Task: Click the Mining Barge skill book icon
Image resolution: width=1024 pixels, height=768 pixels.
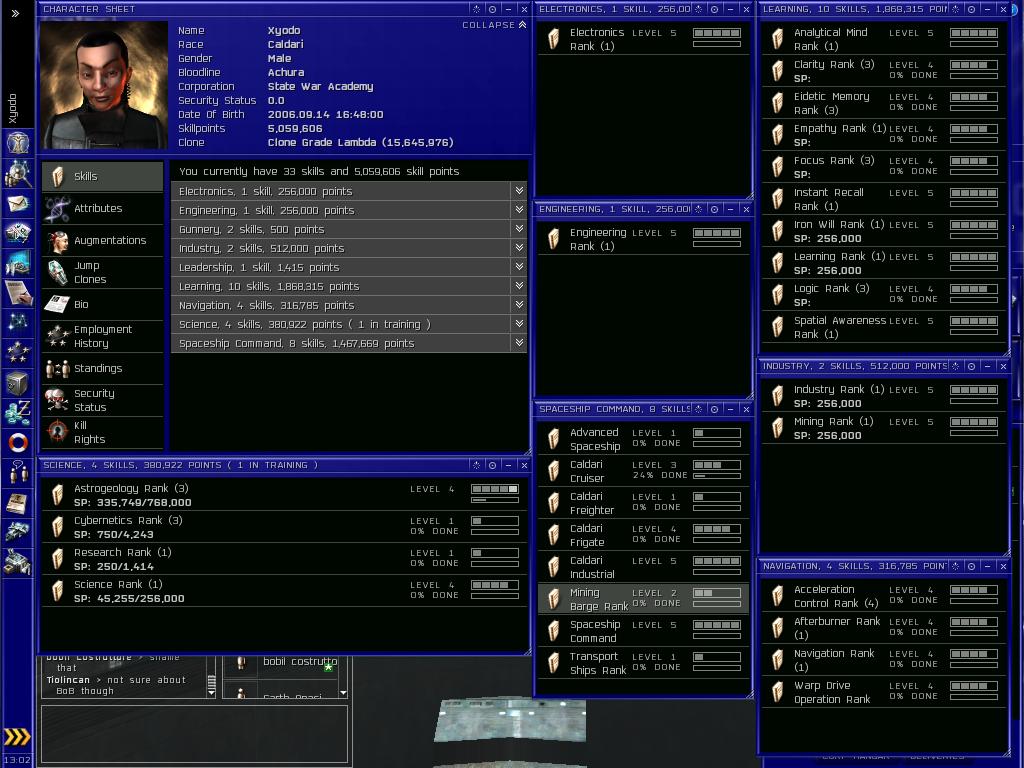Action: [x=554, y=599]
